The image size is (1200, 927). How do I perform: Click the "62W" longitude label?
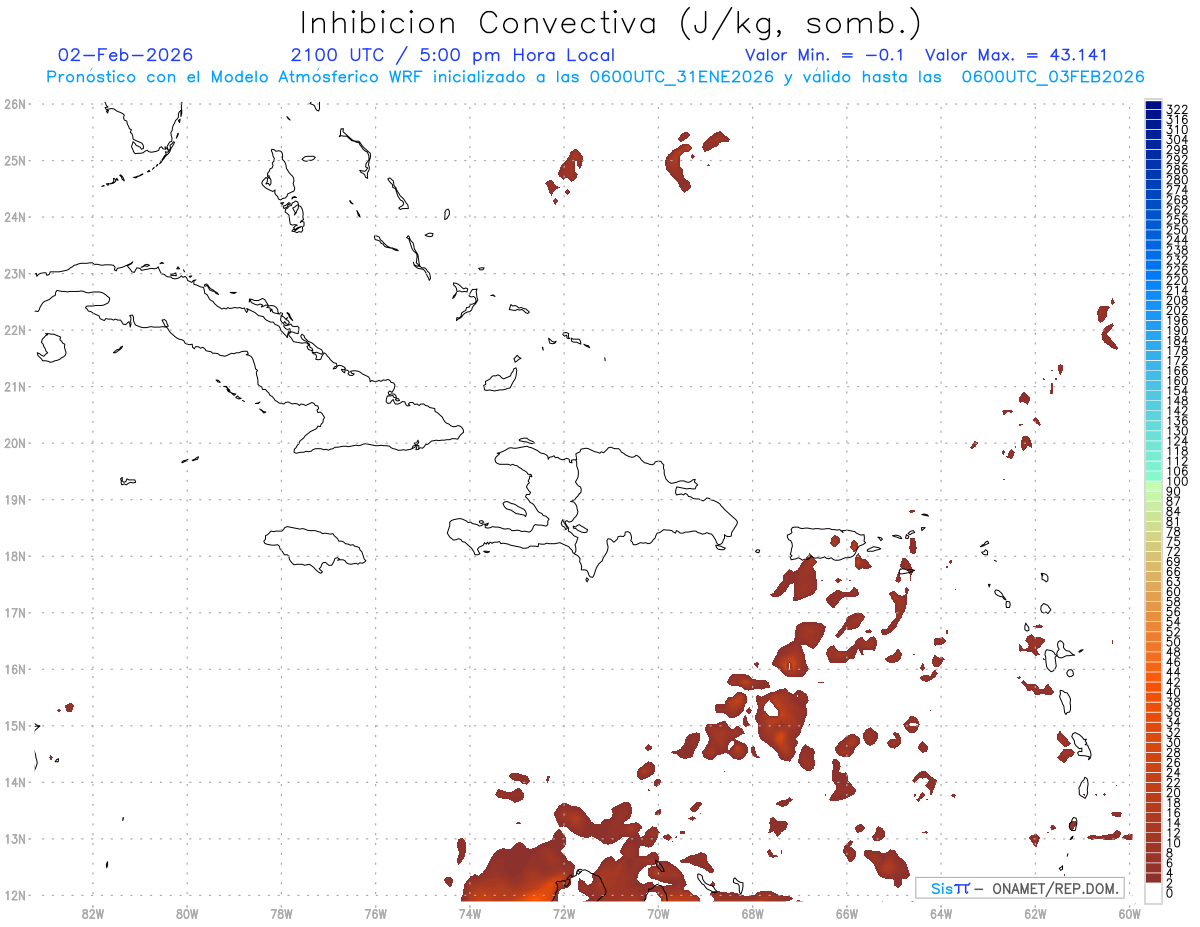coord(1035,912)
